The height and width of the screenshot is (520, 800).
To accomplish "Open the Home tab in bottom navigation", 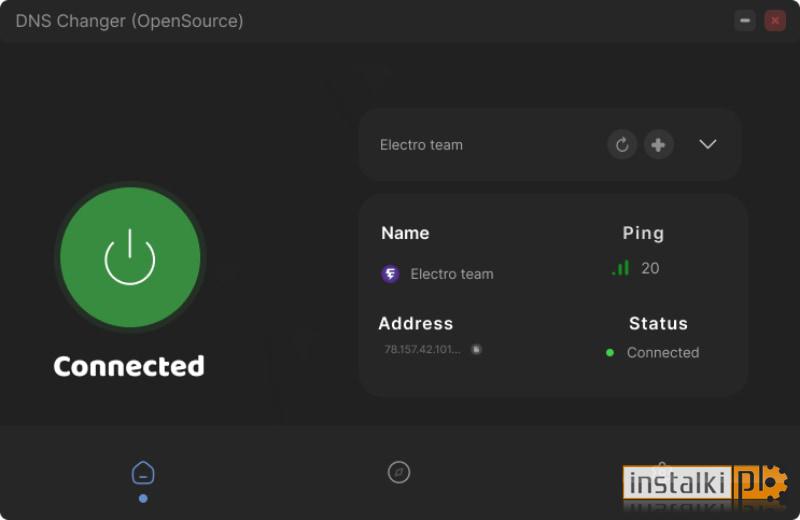I will 143,473.
